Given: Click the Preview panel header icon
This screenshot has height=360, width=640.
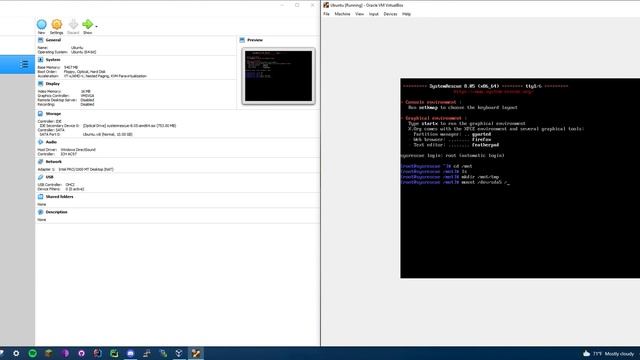Looking at the screenshot, I should click(242, 40).
